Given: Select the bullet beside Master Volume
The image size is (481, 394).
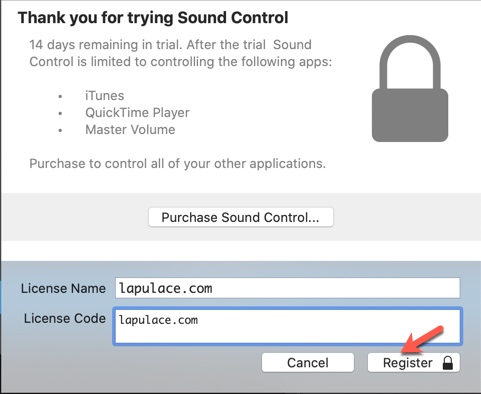Looking at the screenshot, I should coord(60,131).
